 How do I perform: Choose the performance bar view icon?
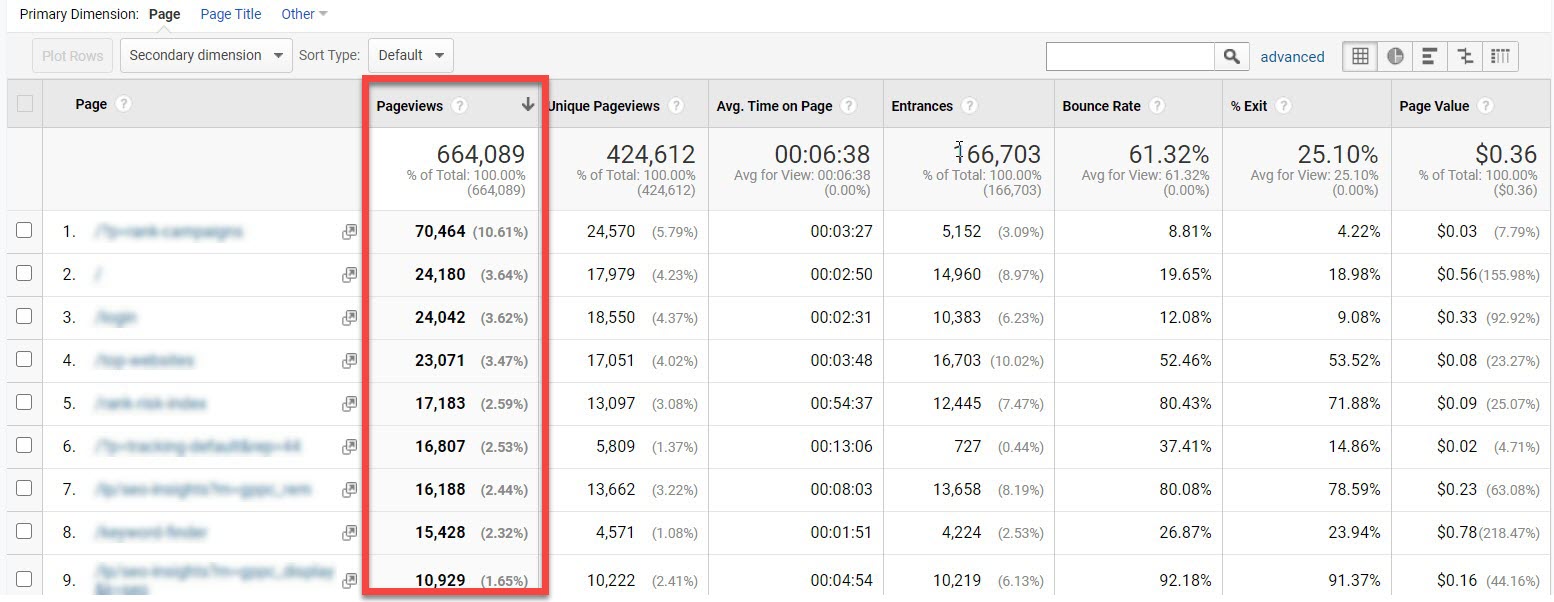pos(1429,57)
